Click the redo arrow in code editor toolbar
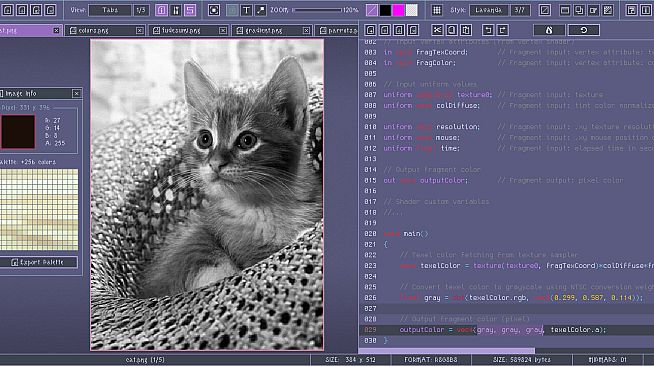Viewport: 654px width, 366px height. 502,30
